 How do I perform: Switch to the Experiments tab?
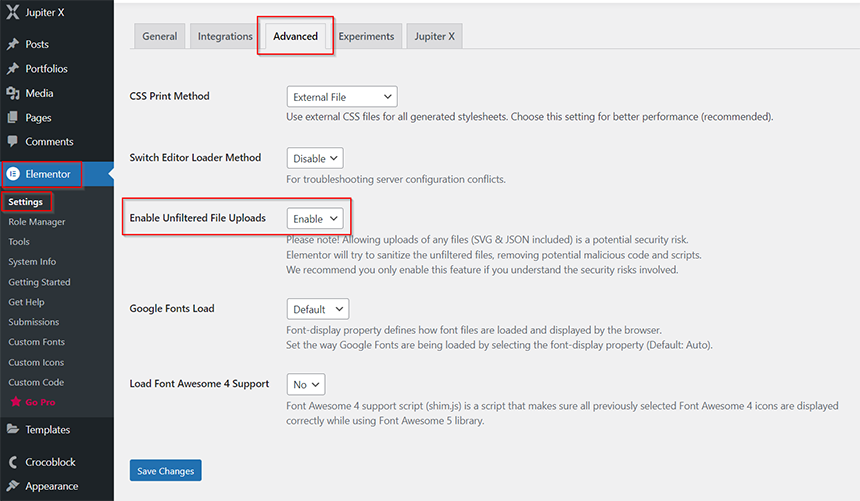pyautogui.click(x=366, y=36)
